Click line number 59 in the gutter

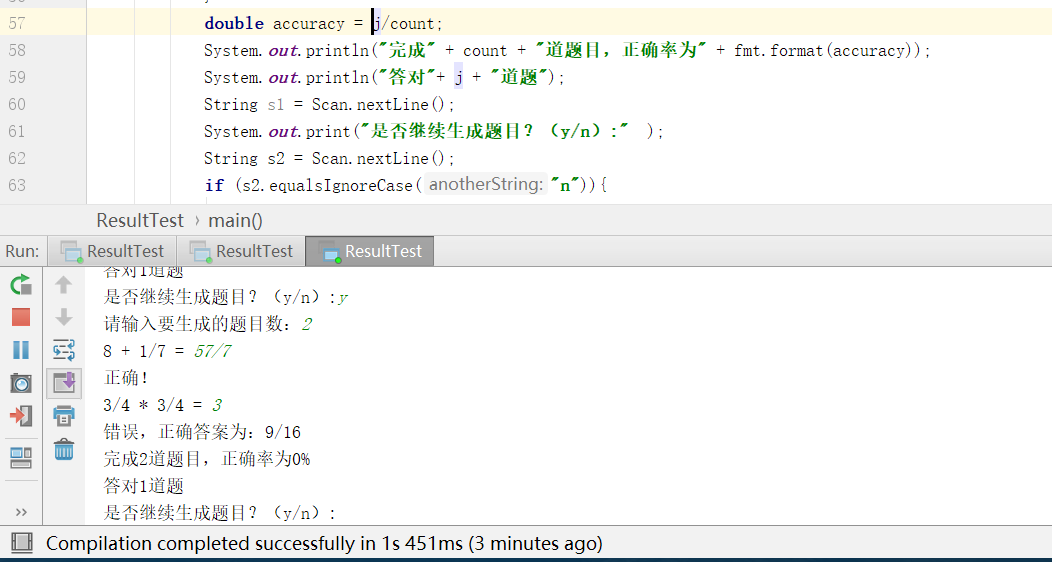click(x=17, y=77)
